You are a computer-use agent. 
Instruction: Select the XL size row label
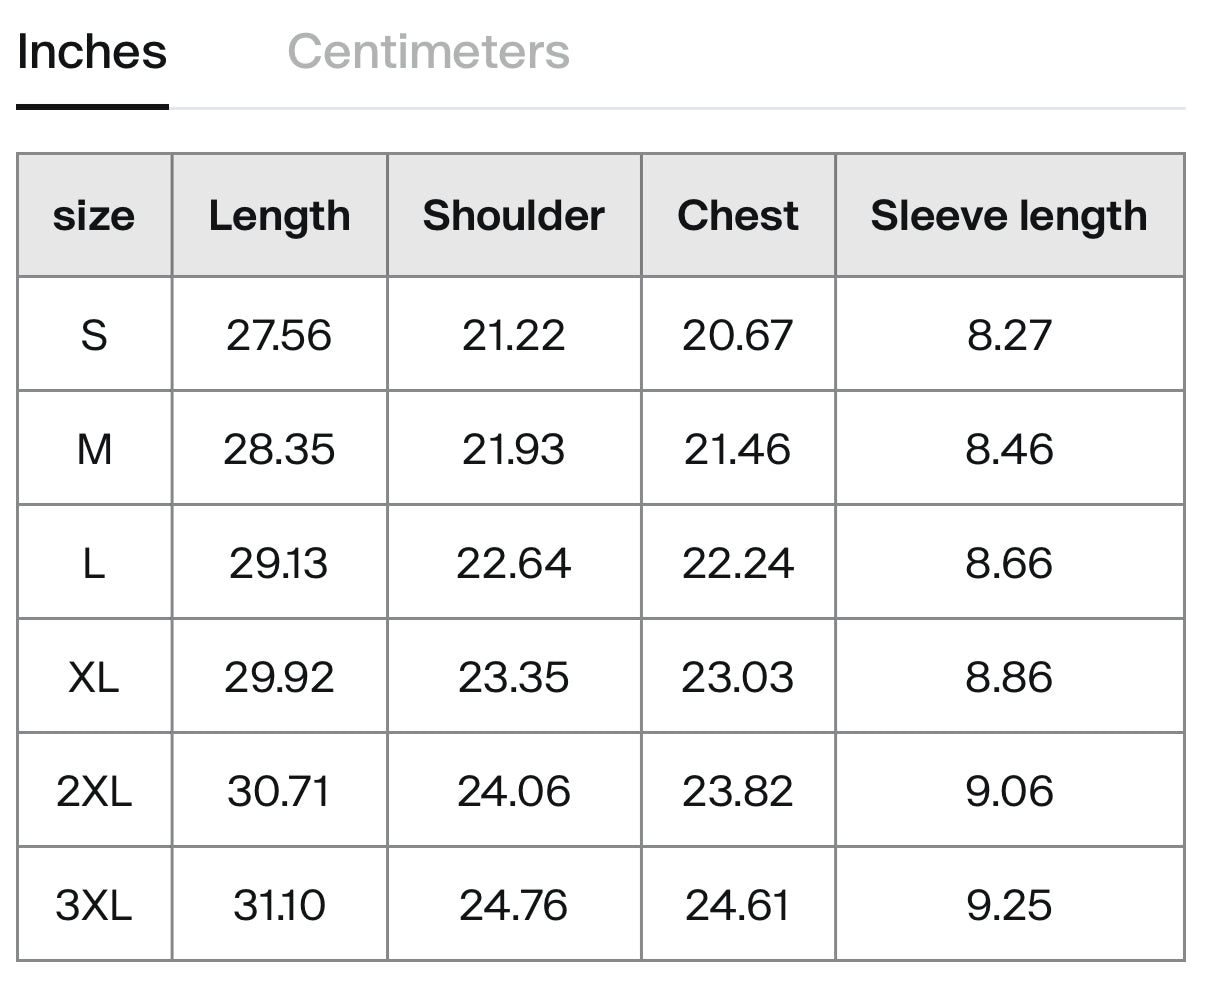pyautogui.click(x=94, y=677)
